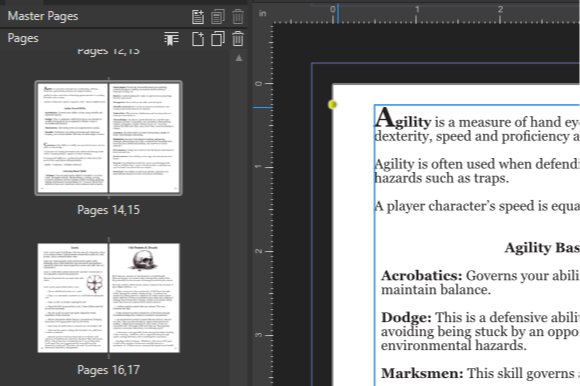The image size is (580, 386).
Task: Click the text 'environmental hazards.'
Action: 453,346
